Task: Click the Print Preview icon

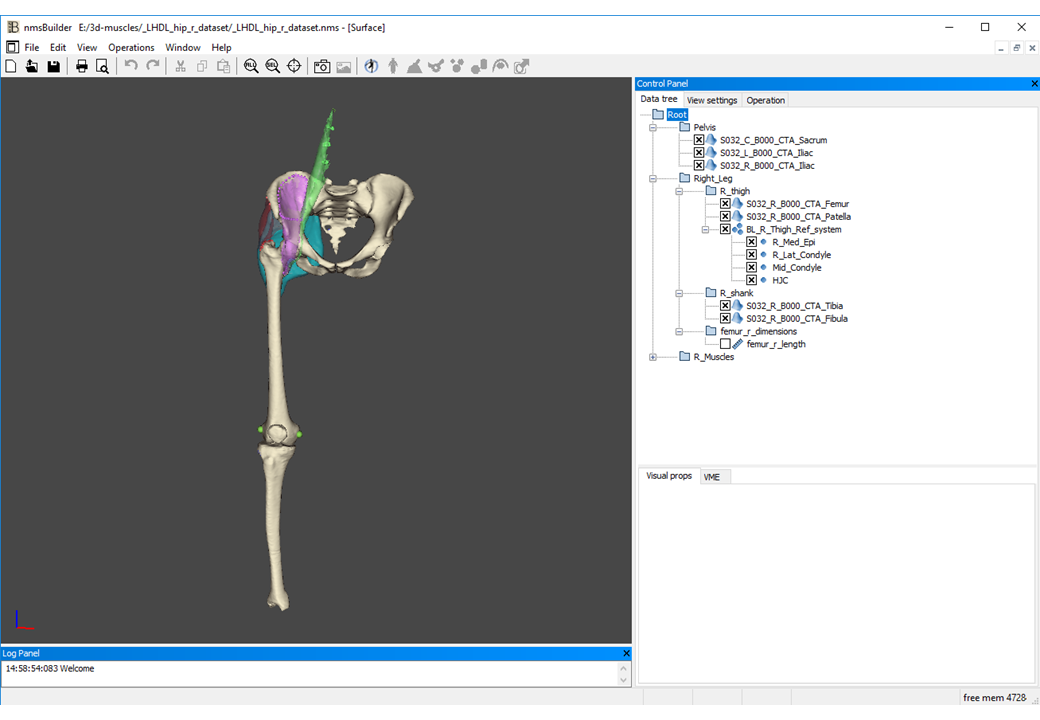Action: (103, 67)
